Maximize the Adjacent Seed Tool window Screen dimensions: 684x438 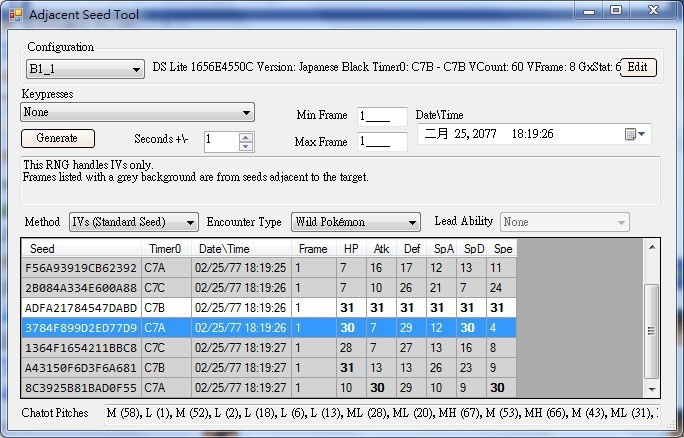pyautogui.click(x=616, y=11)
